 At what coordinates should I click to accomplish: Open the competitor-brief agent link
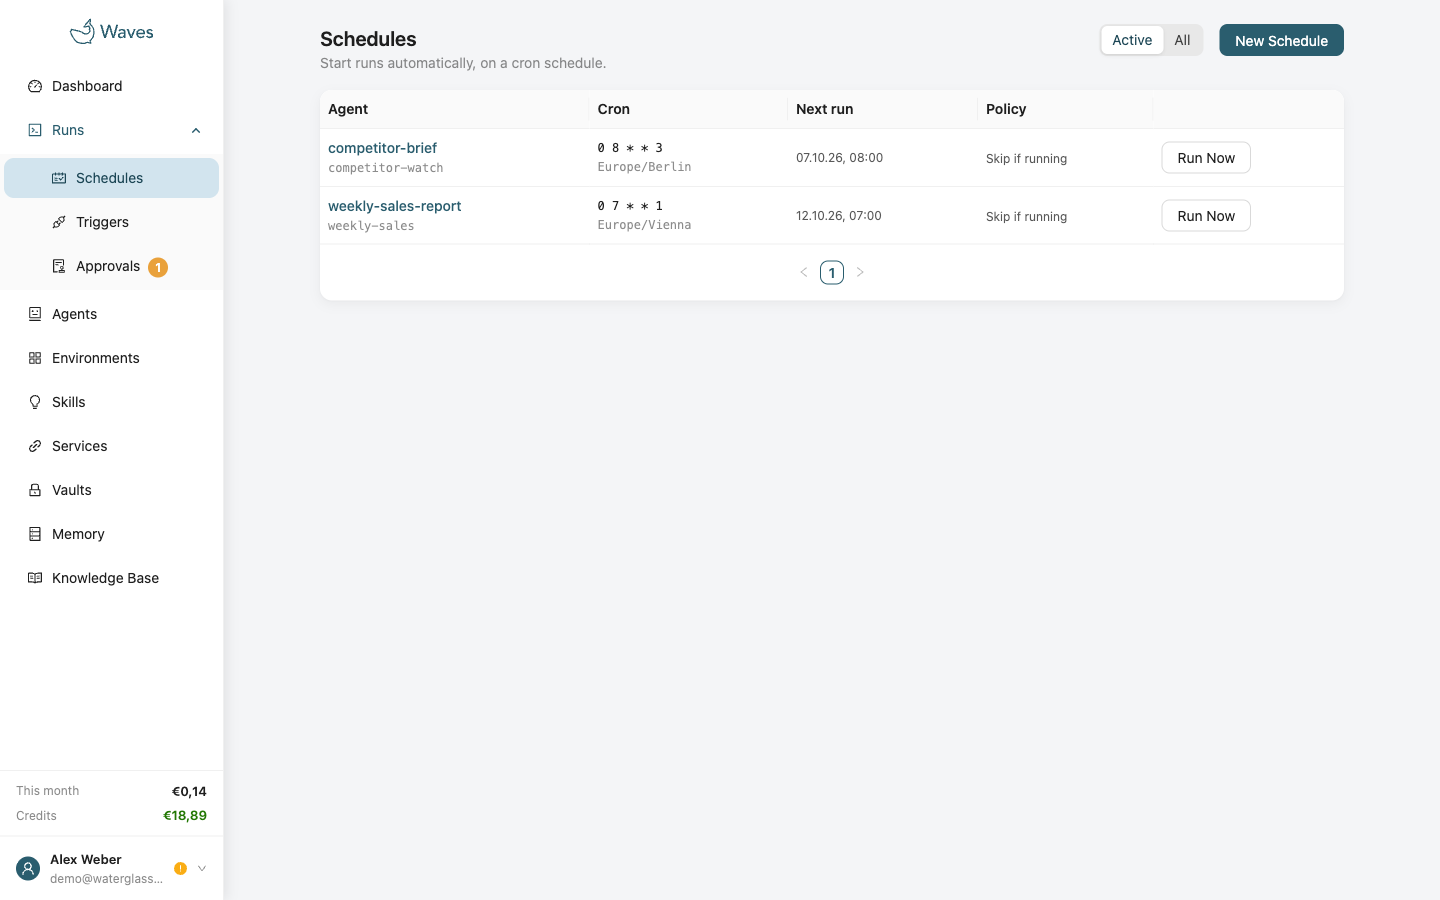tap(382, 148)
